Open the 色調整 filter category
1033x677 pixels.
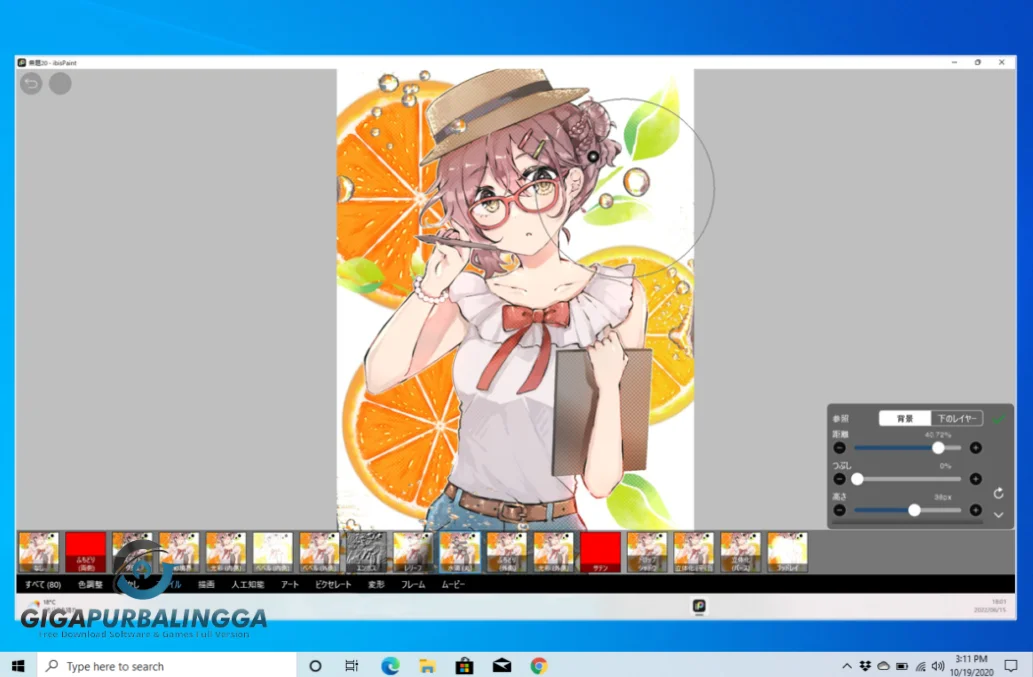click(x=90, y=584)
